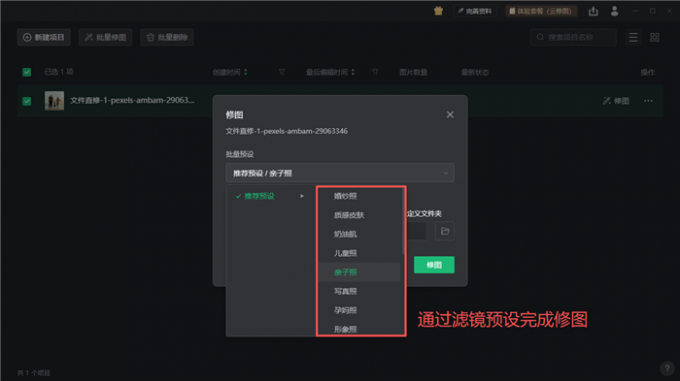This screenshot has height=381, width=680.
Task: Click the 新建项目 button
Action: 44,37
